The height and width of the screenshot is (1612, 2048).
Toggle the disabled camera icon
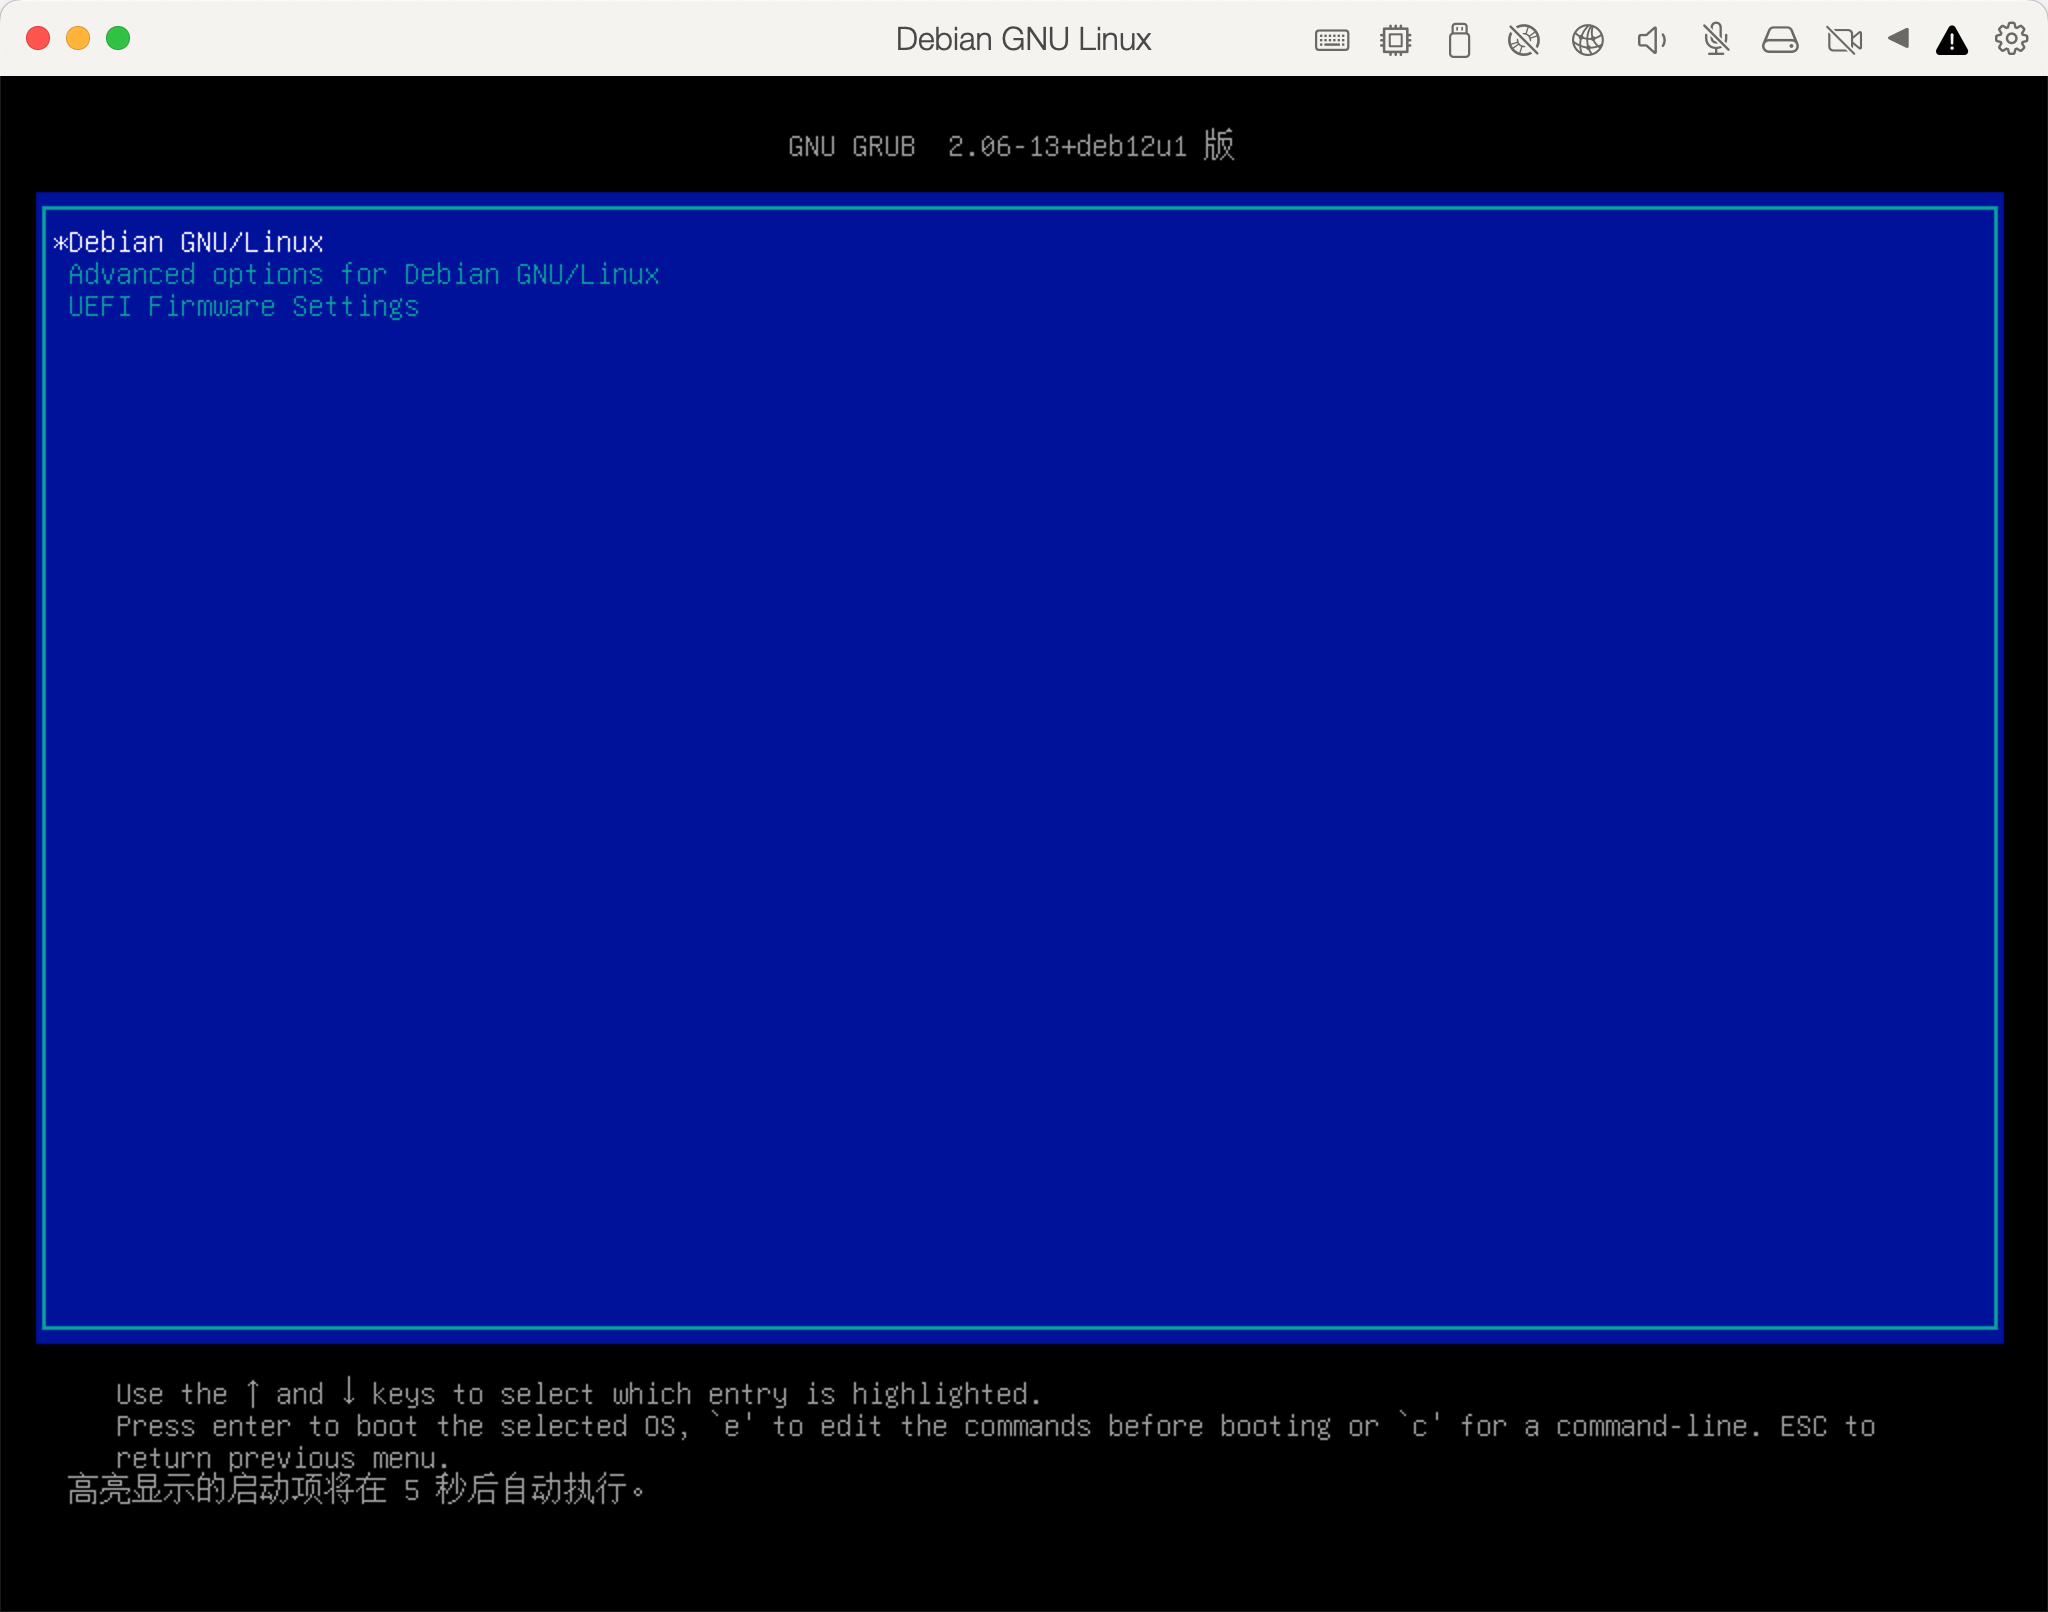[1844, 40]
